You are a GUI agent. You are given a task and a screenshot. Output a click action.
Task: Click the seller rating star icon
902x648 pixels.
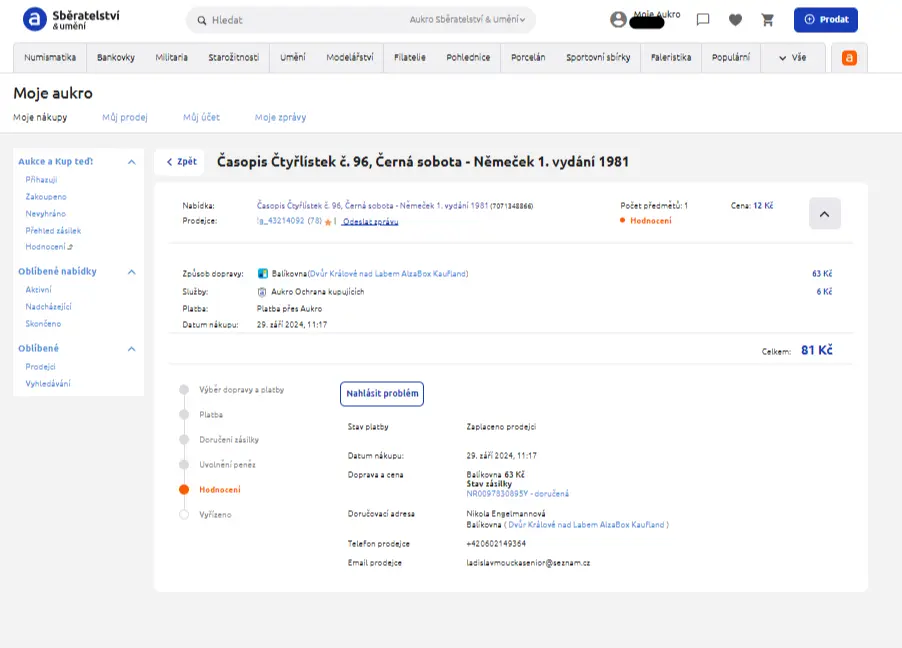[328, 222]
